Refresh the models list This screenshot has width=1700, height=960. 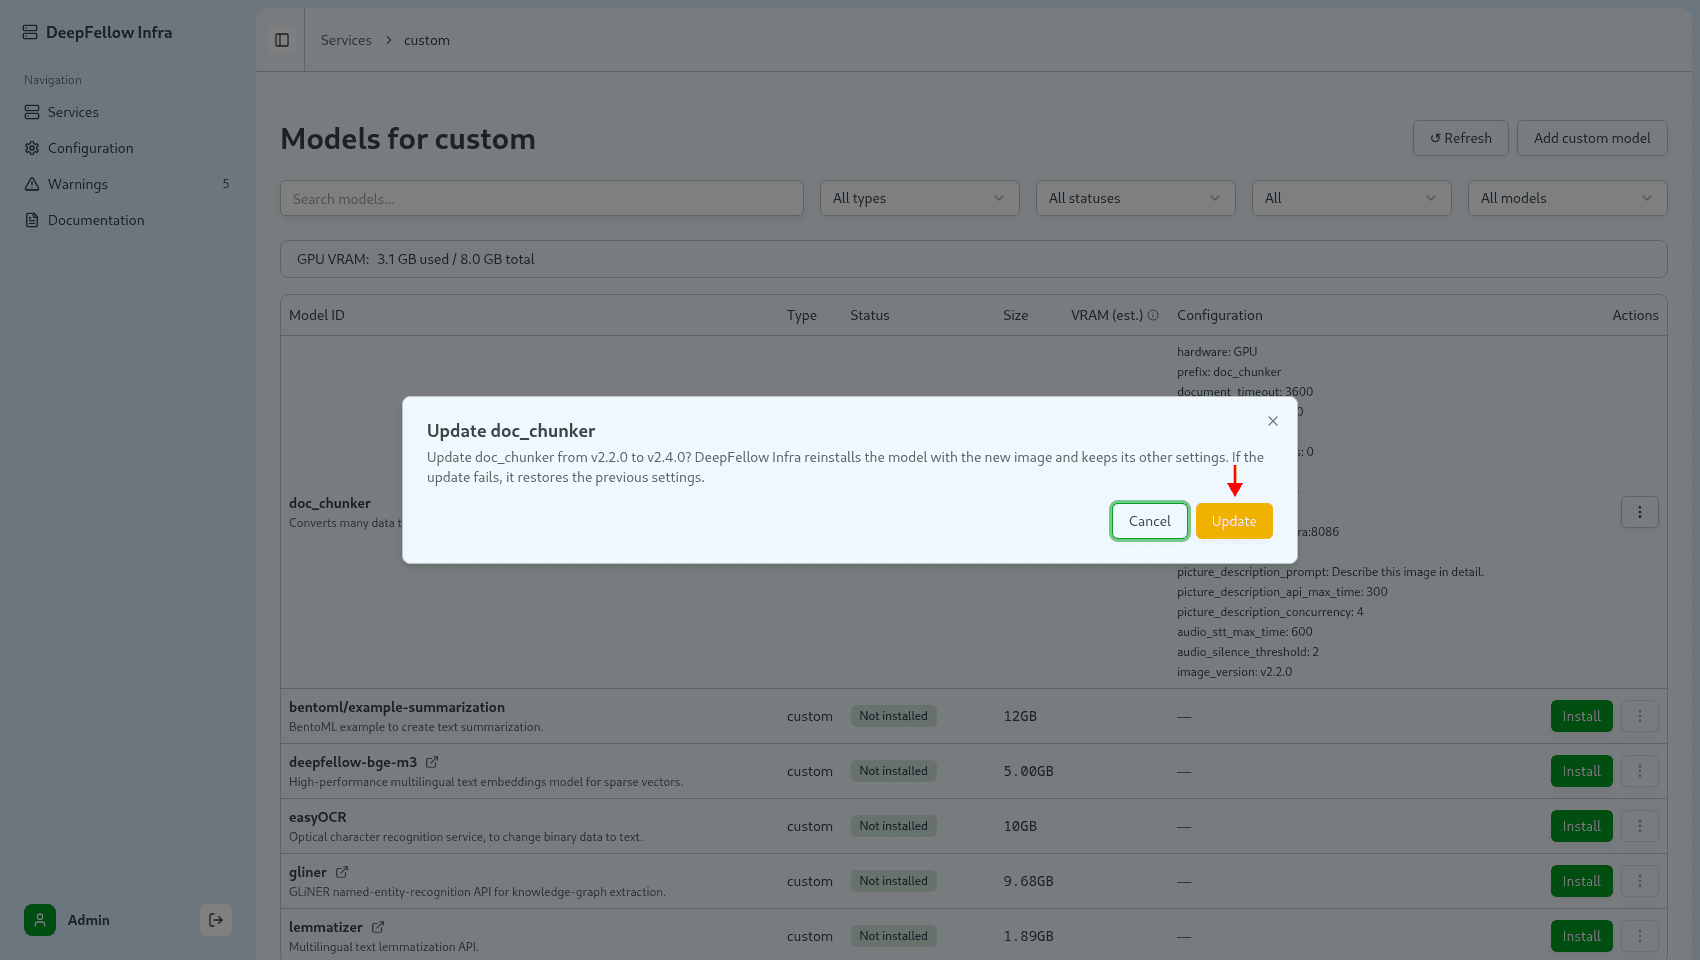pyautogui.click(x=1461, y=138)
